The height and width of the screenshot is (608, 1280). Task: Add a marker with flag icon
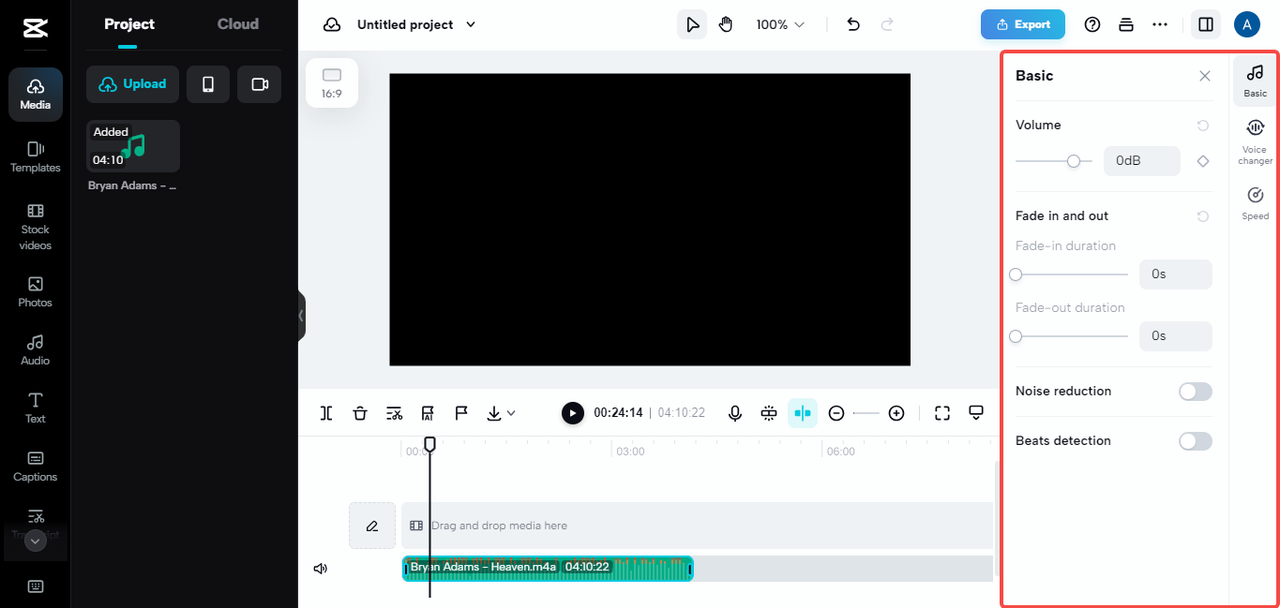click(461, 413)
